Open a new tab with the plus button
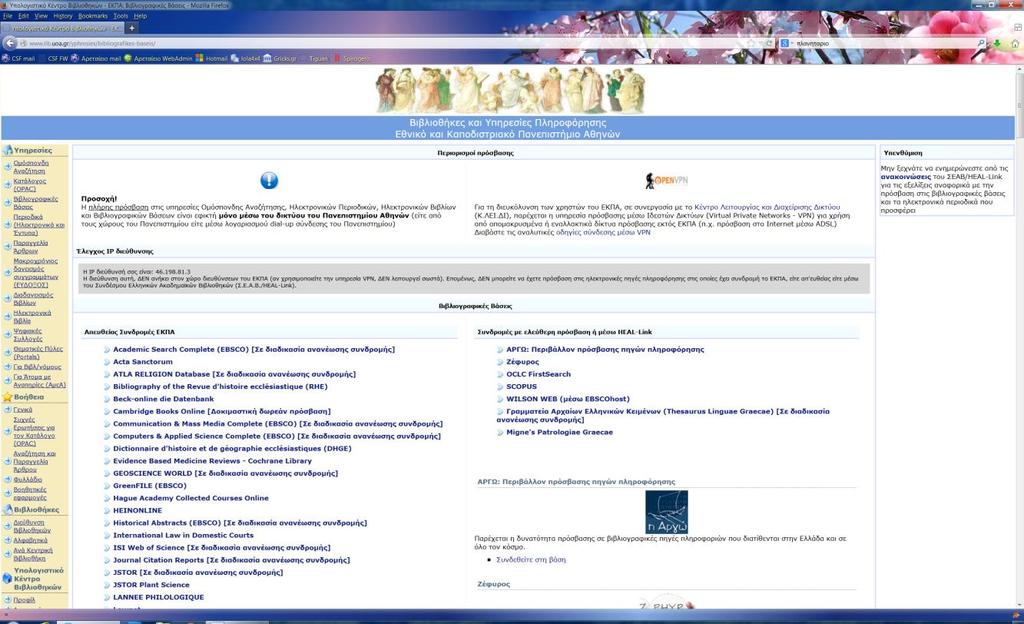 (131, 28)
